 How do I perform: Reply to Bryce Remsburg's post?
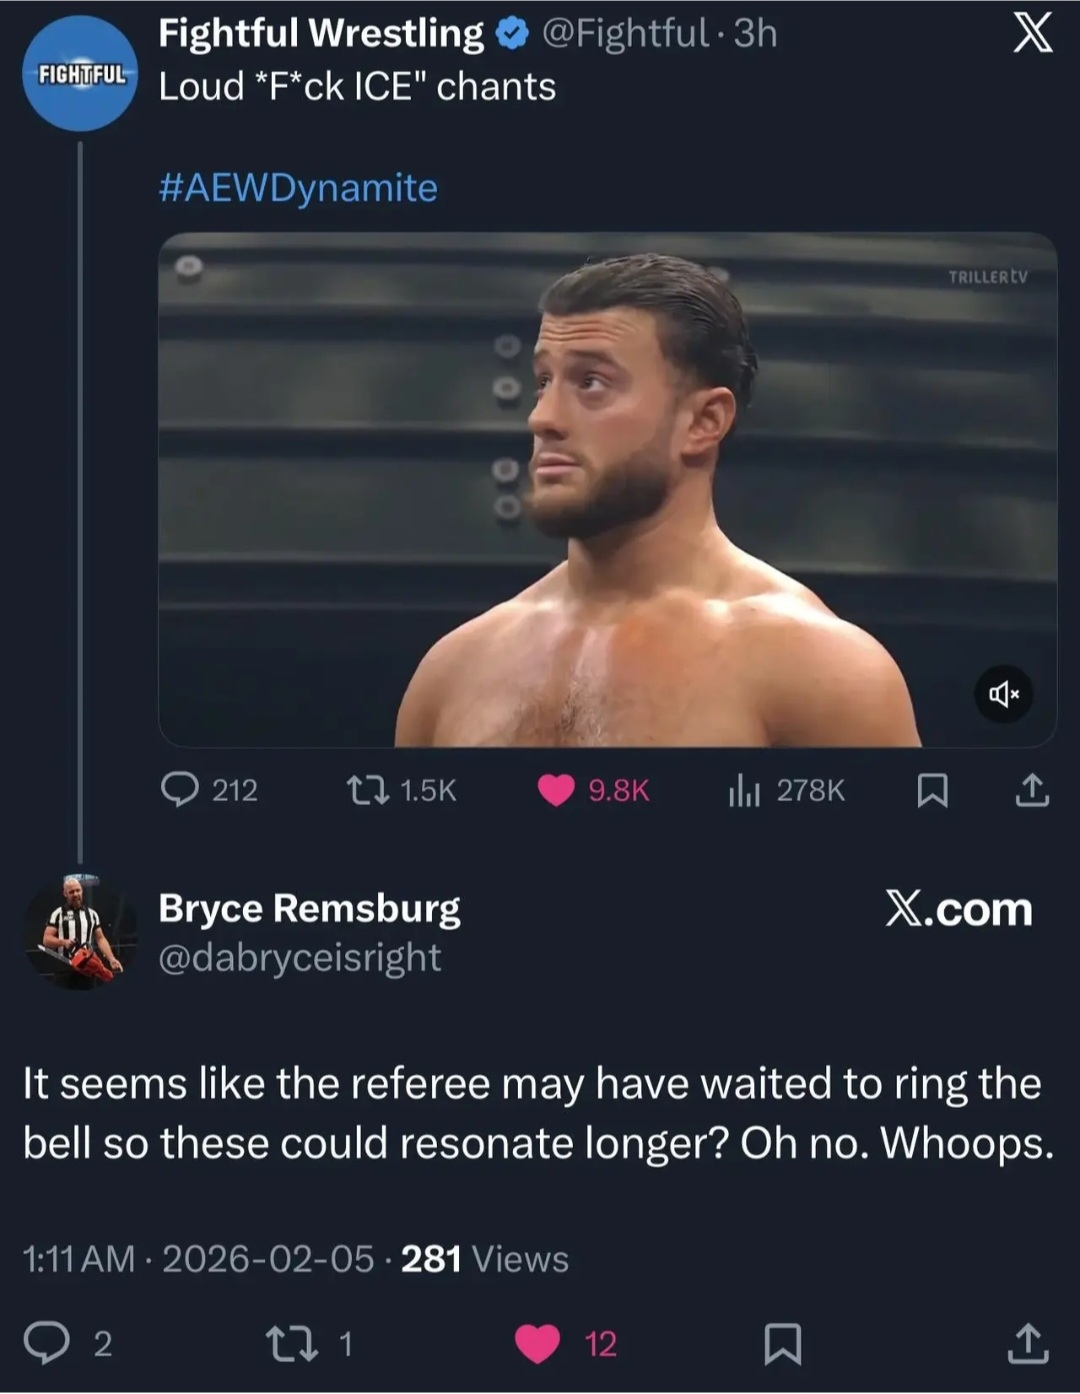coord(46,1343)
